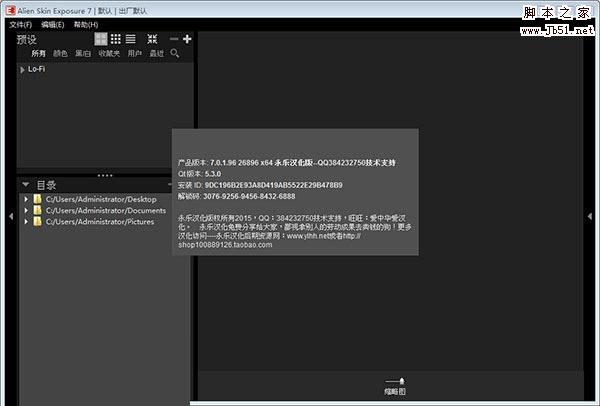Click the 产品版本 7.0.1.96 line
Screen dimensions: 600x406
(x=287, y=163)
